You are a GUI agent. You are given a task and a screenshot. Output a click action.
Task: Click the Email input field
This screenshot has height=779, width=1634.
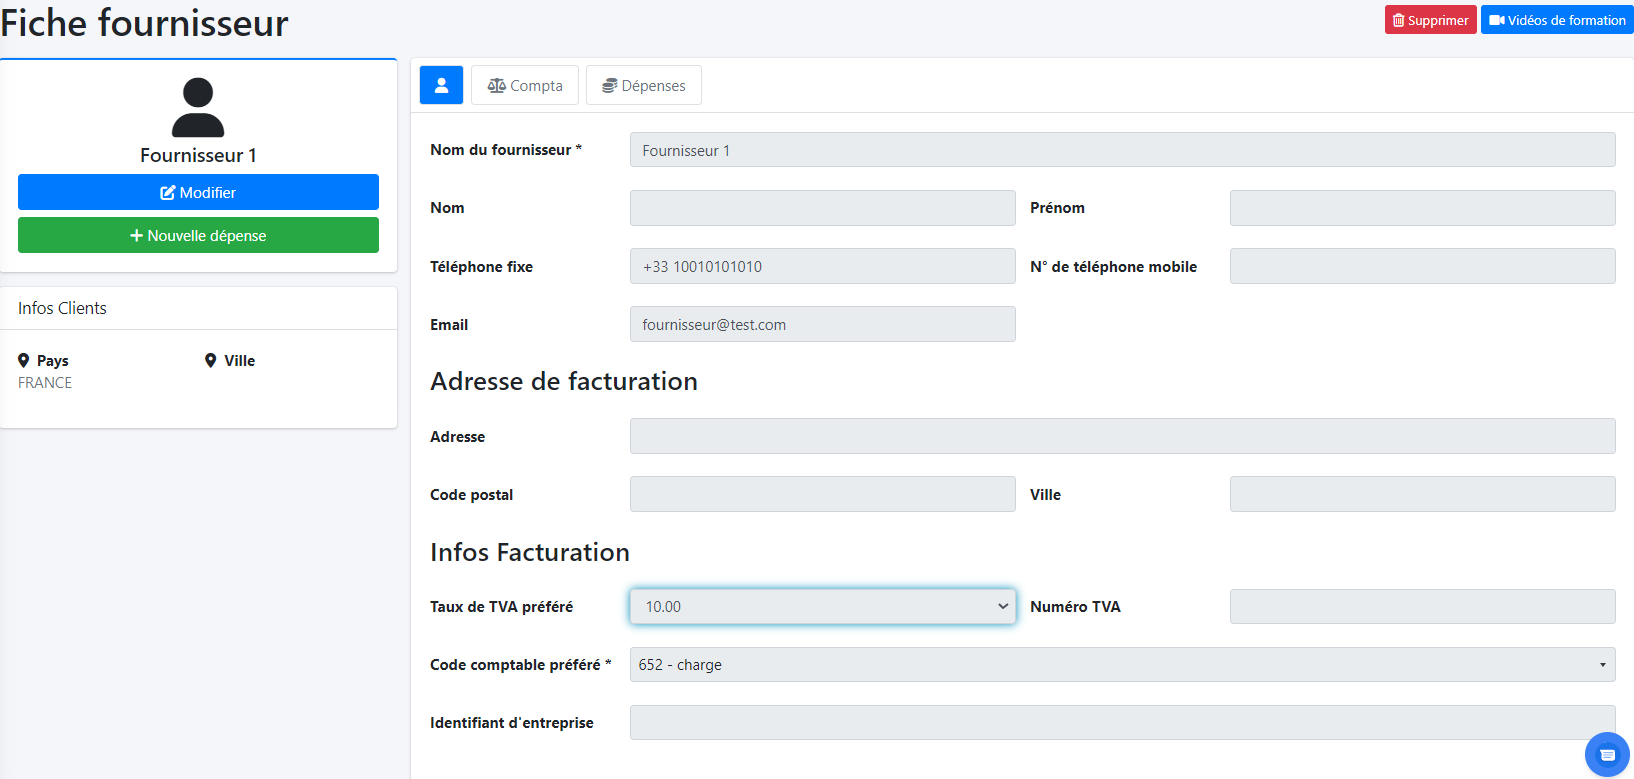pos(822,324)
